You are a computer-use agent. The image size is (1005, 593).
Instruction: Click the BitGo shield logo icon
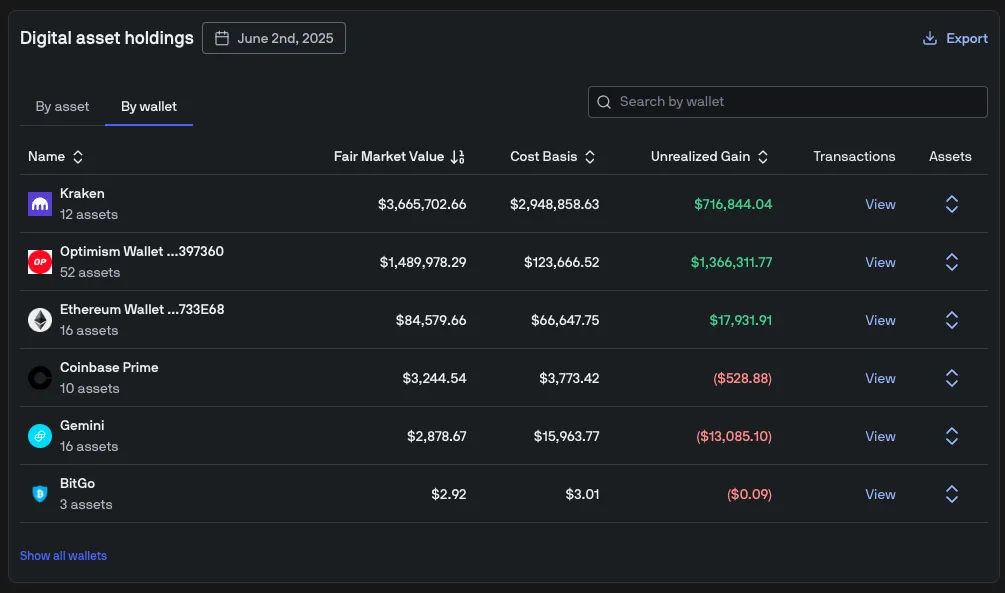coord(40,494)
